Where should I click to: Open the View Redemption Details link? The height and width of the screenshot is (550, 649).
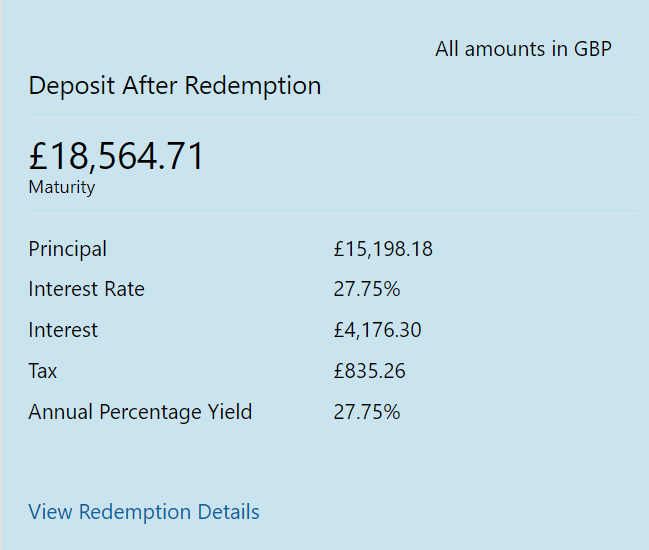144,512
